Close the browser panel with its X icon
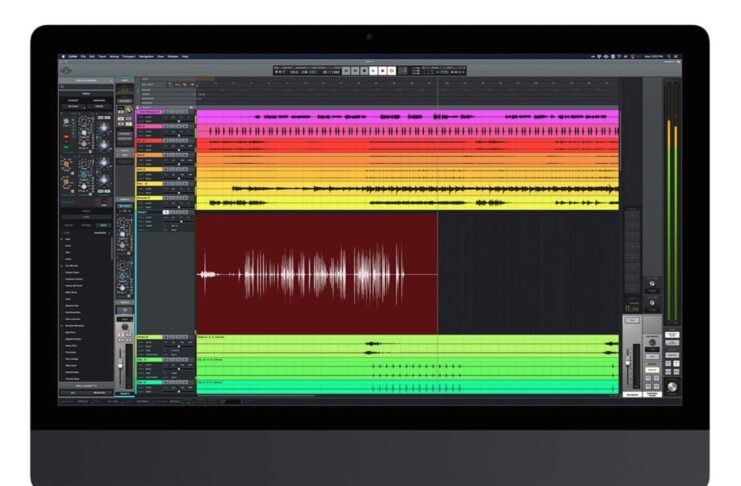741x486 pixels. tap(111, 80)
